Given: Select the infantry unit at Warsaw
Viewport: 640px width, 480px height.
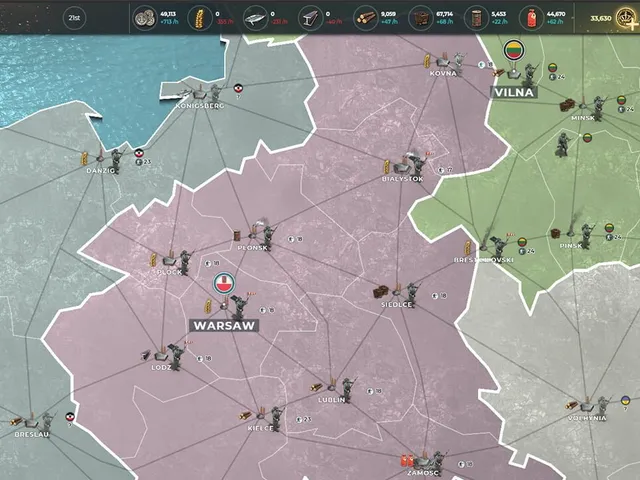Looking at the screenshot, I should [x=239, y=307].
